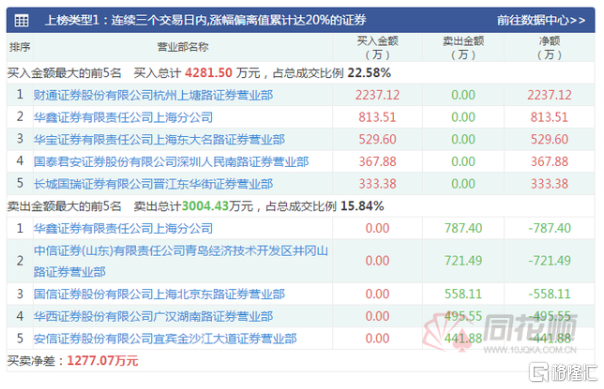Open 华鑫证券上海分公司 in the sell list

(x=123, y=228)
